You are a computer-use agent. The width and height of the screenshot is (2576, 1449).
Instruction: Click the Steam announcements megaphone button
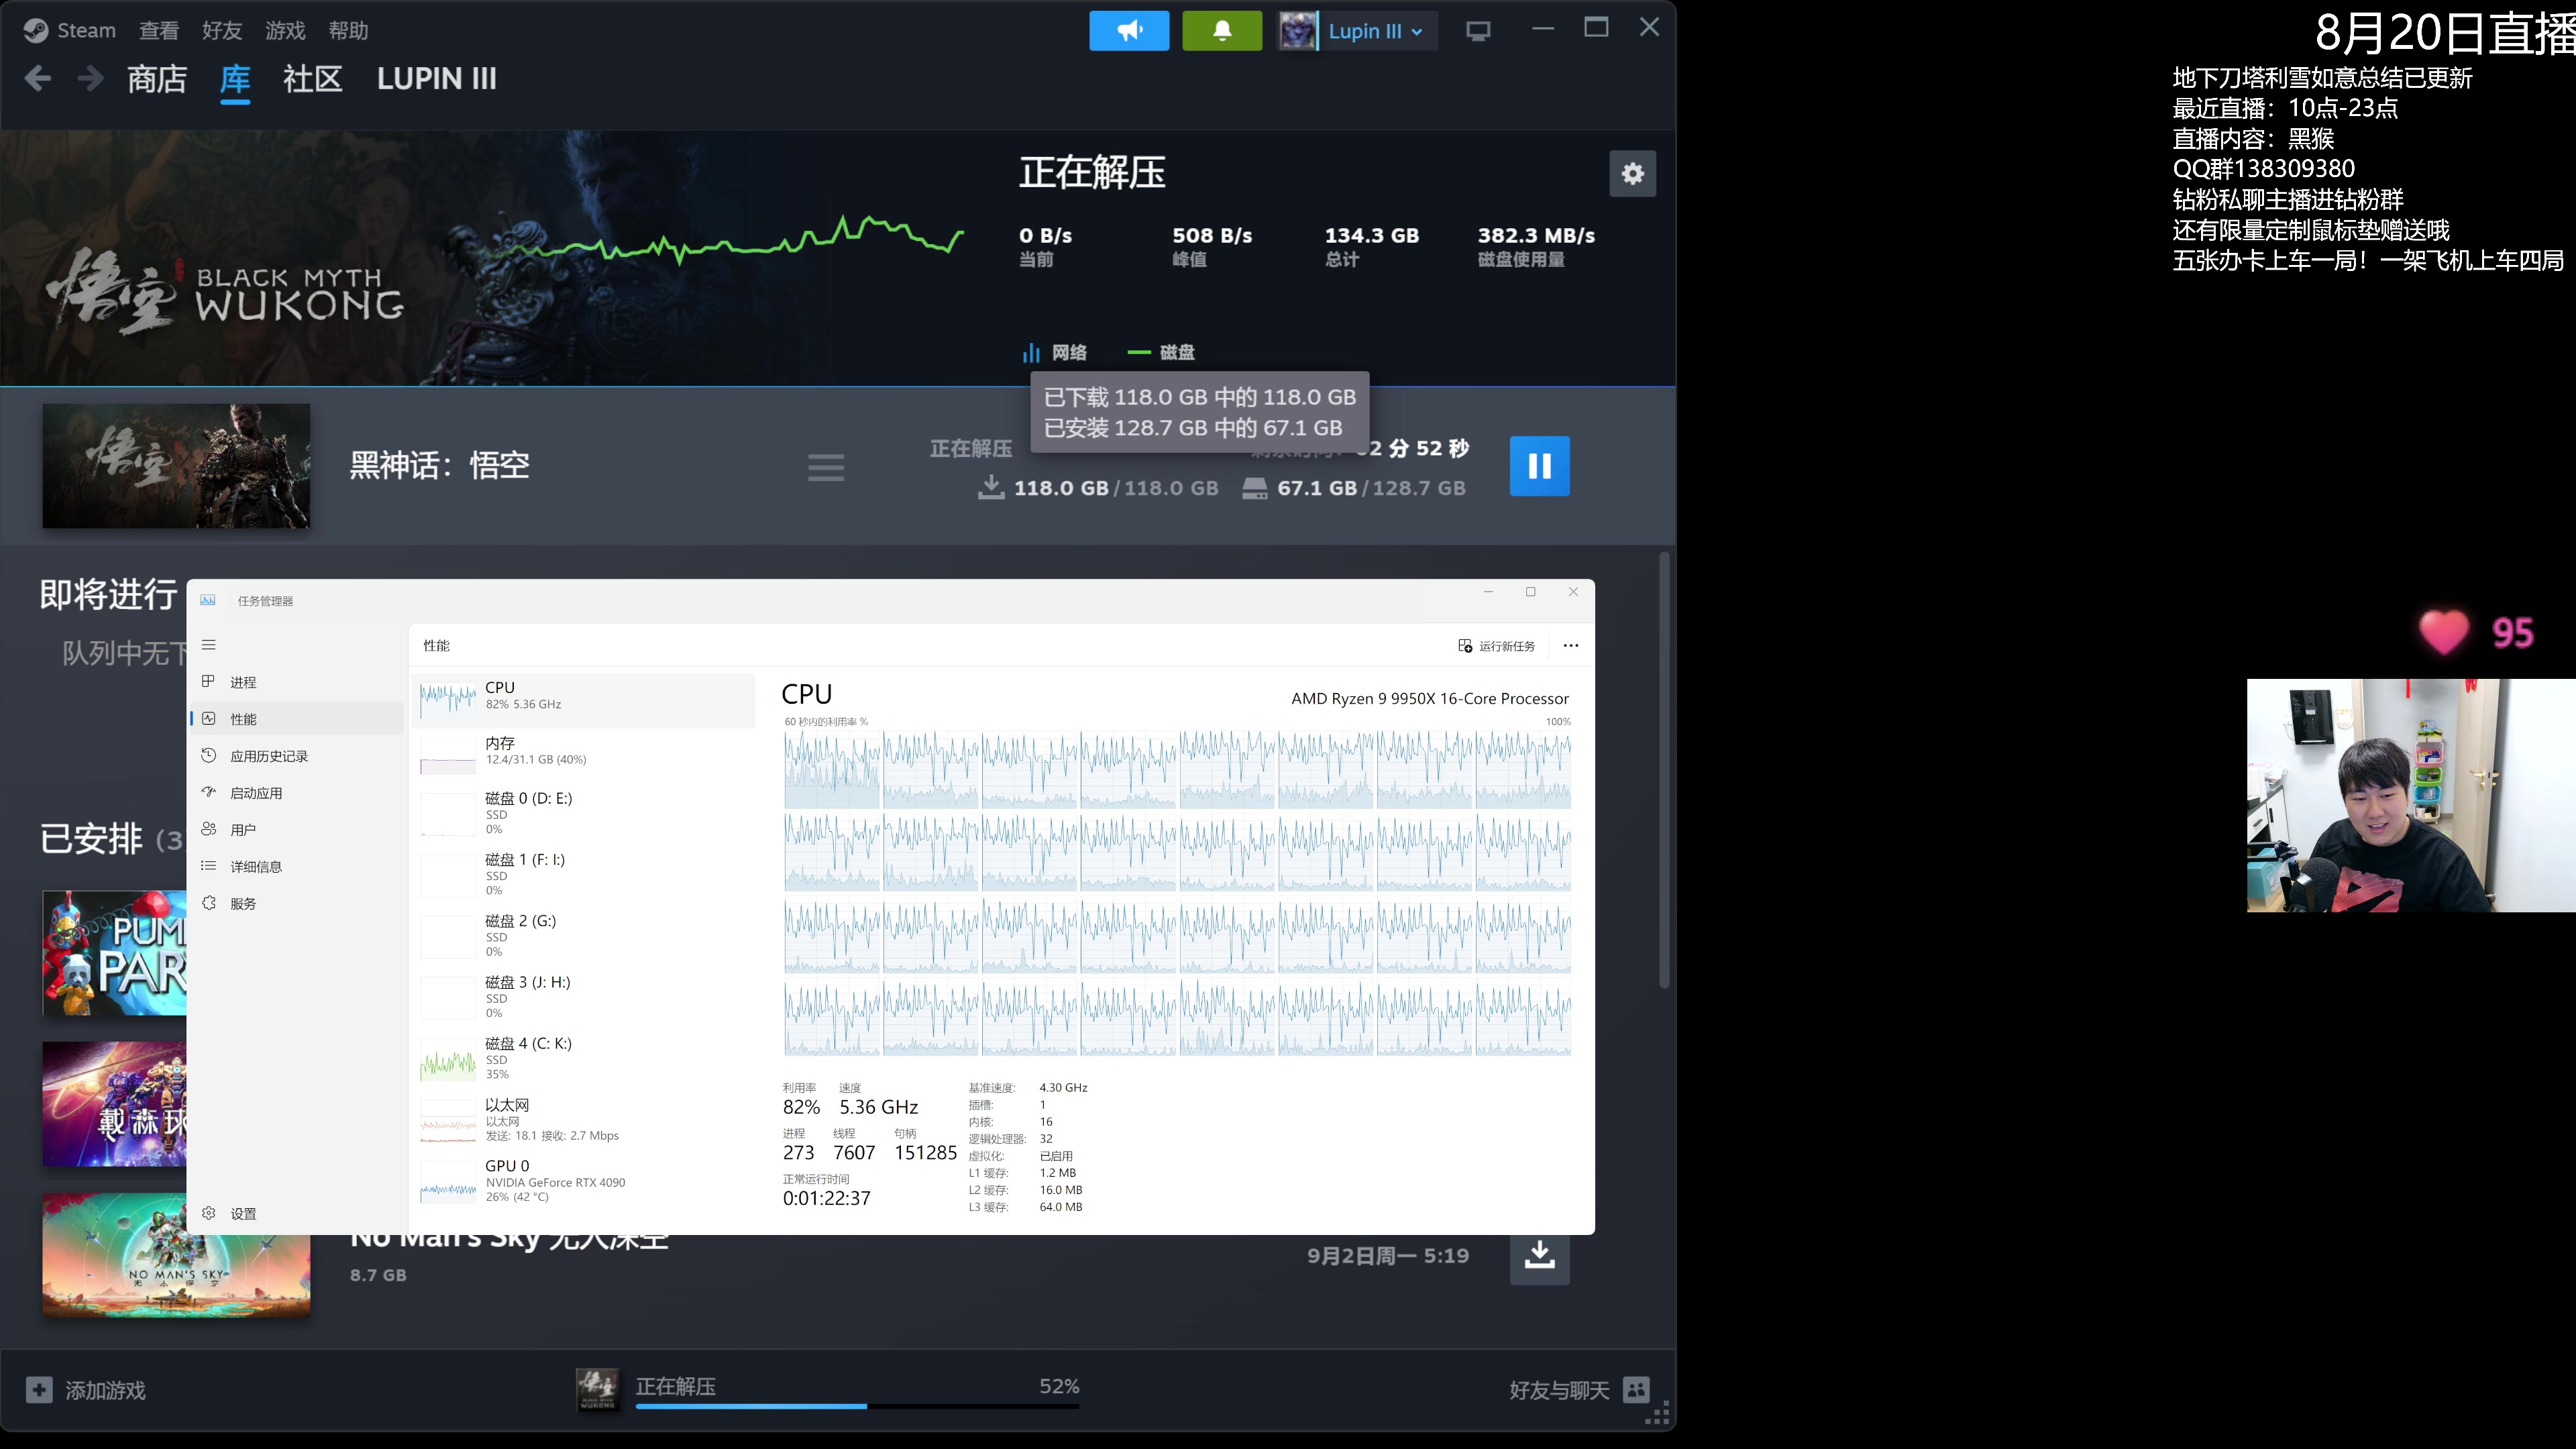click(1128, 31)
